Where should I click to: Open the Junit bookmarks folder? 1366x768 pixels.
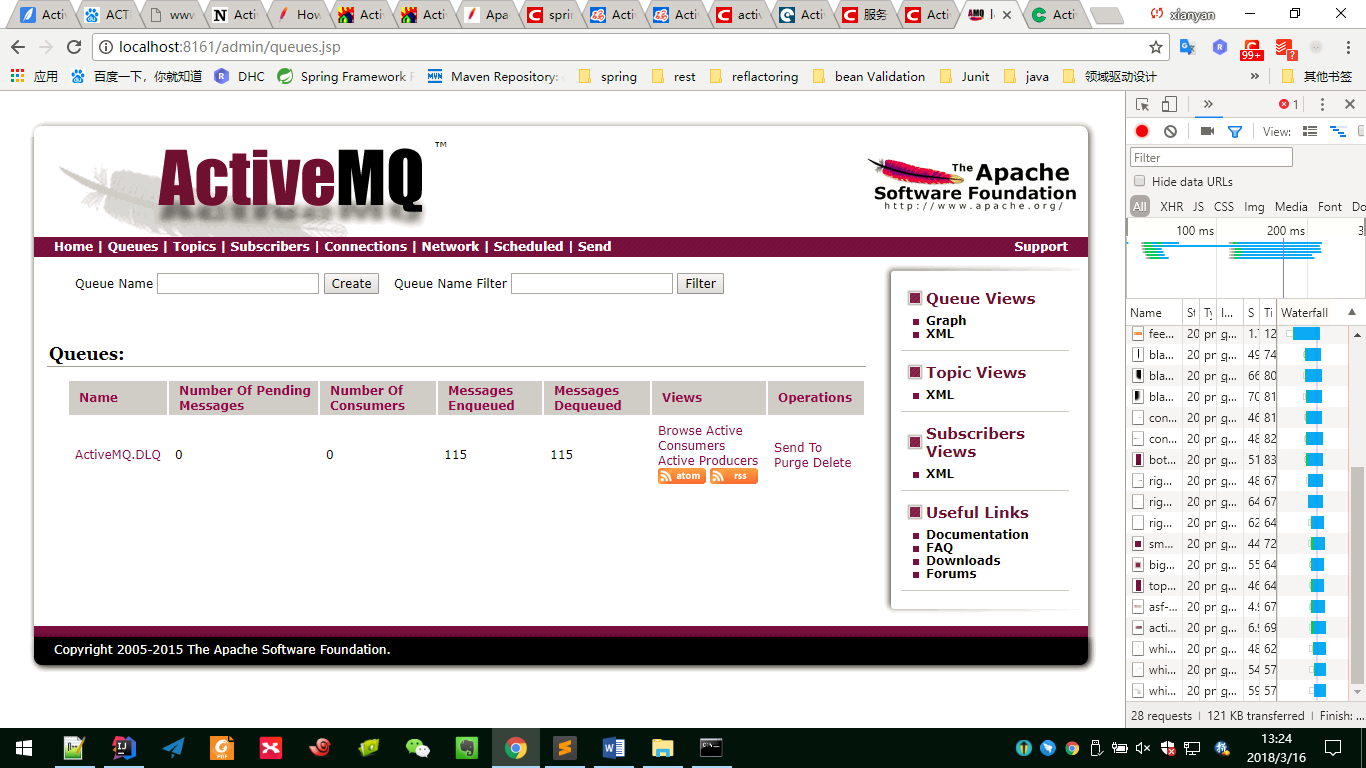tap(964, 76)
